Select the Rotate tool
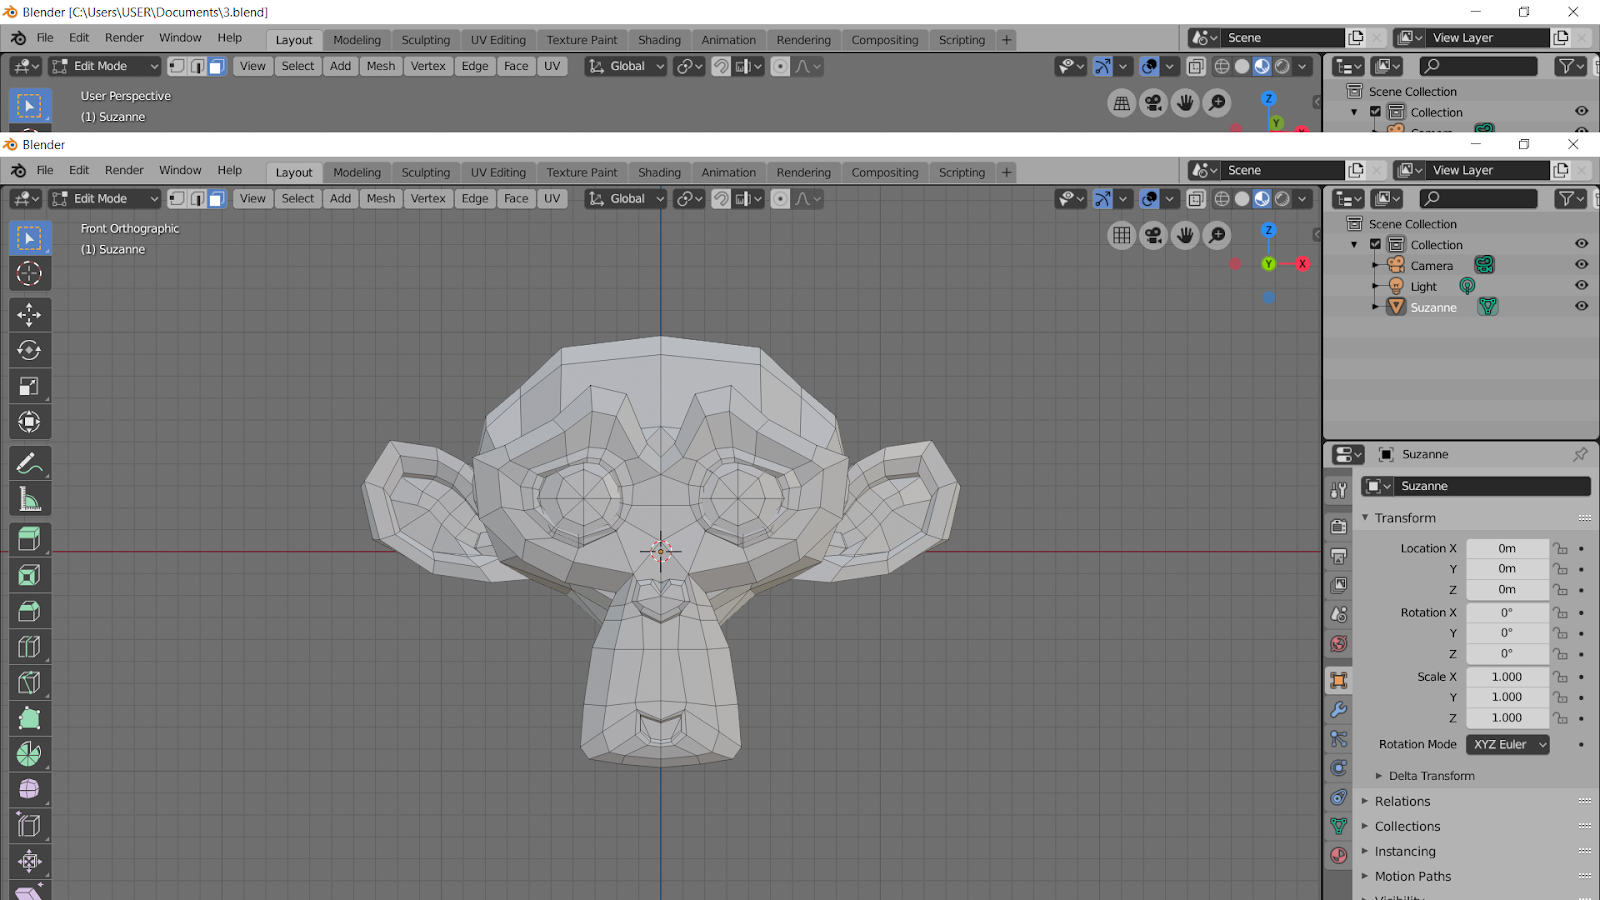Image resolution: width=1600 pixels, height=900 pixels. point(29,350)
